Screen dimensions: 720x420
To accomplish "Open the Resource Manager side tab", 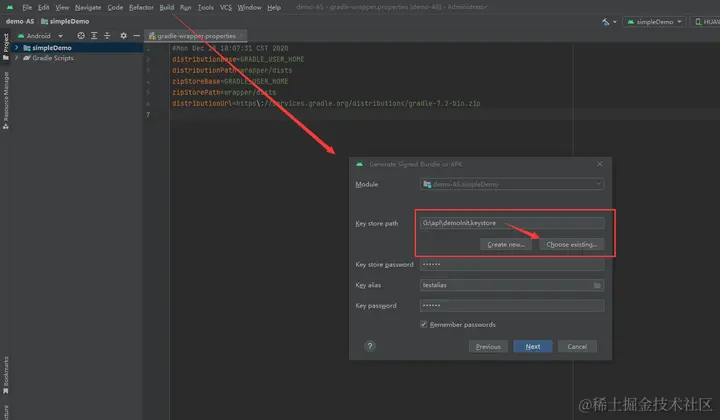I will [x=6, y=101].
